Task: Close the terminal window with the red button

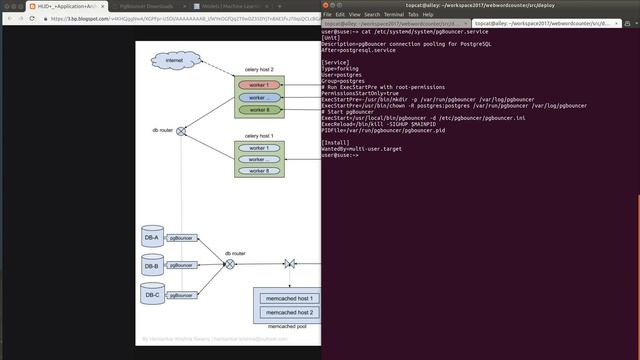Action: [x=325, y=5]
